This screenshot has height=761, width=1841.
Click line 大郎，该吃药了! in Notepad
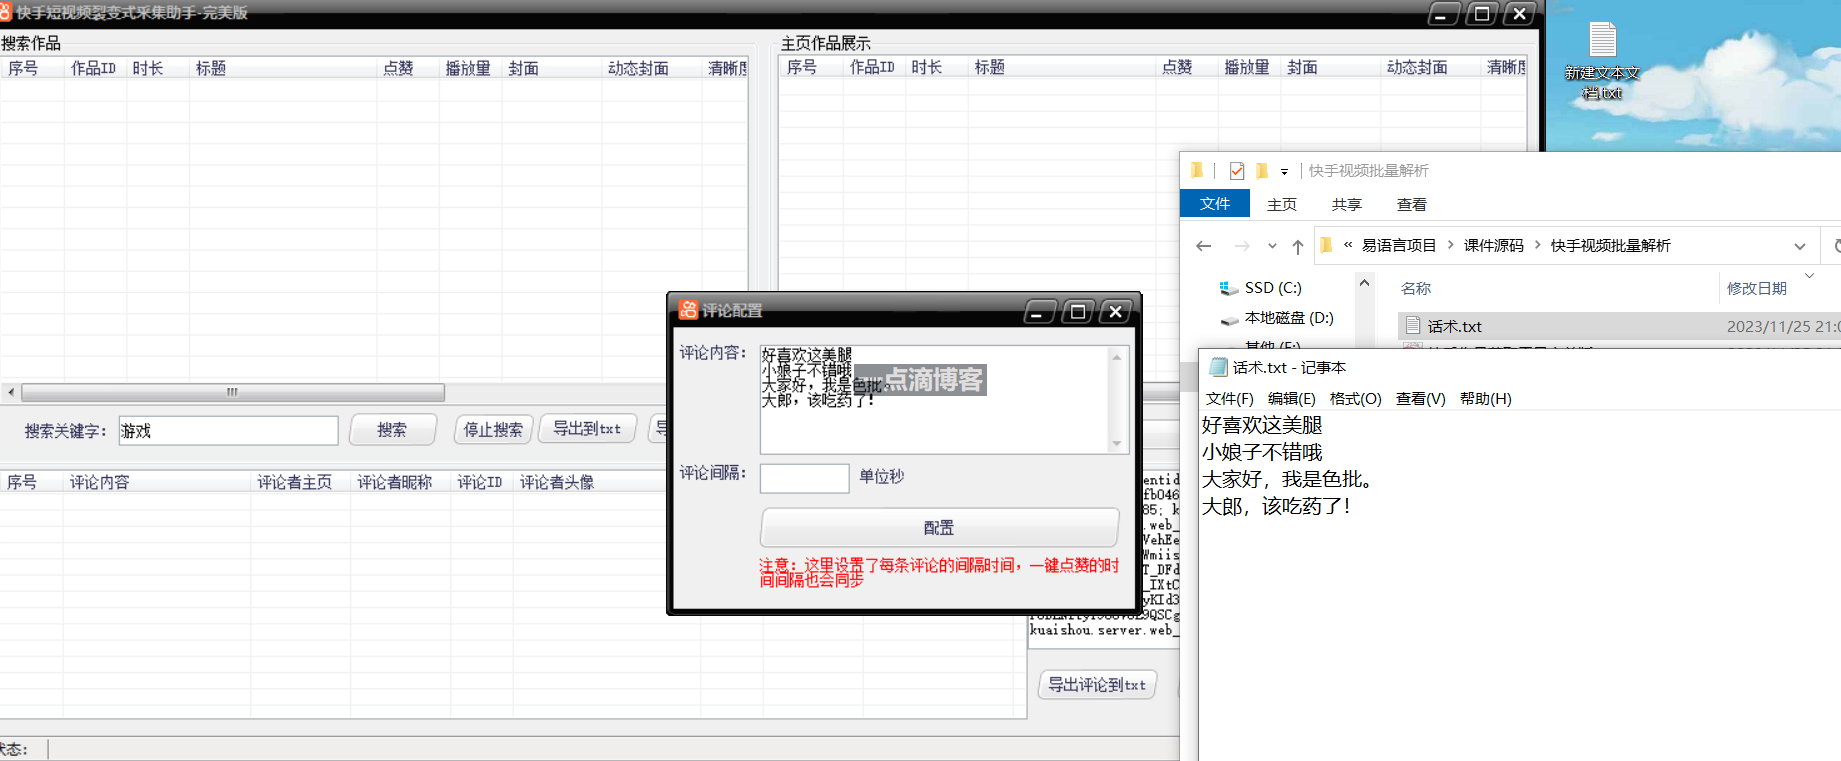coord(1276,507)
